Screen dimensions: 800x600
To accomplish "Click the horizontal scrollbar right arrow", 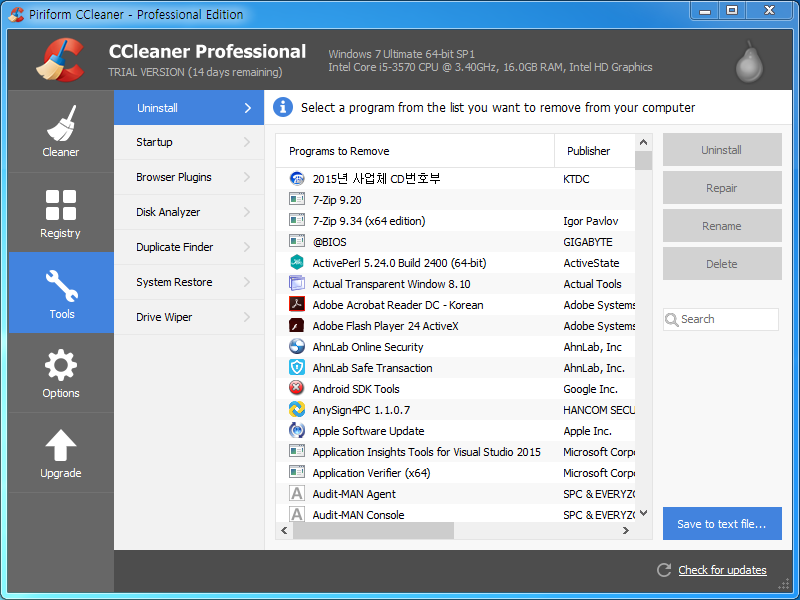I will (x=626, y=531).
